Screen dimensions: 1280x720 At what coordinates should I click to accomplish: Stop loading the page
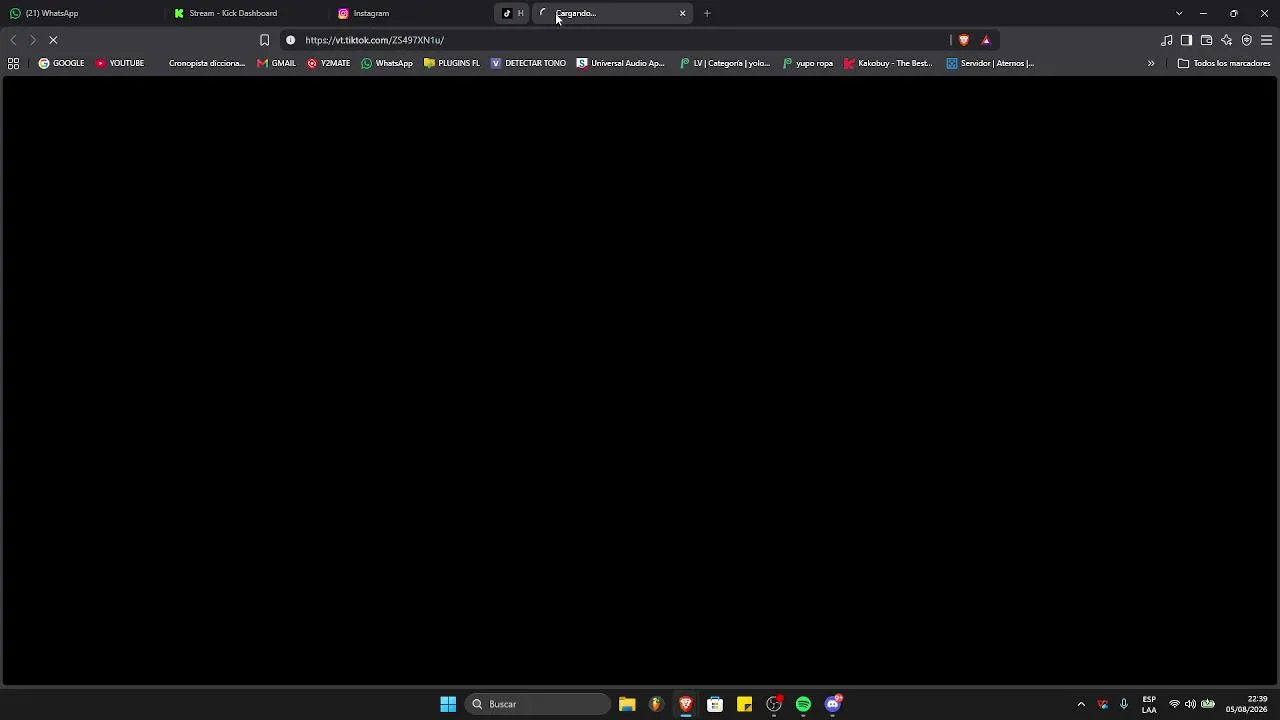coord(54,40)
